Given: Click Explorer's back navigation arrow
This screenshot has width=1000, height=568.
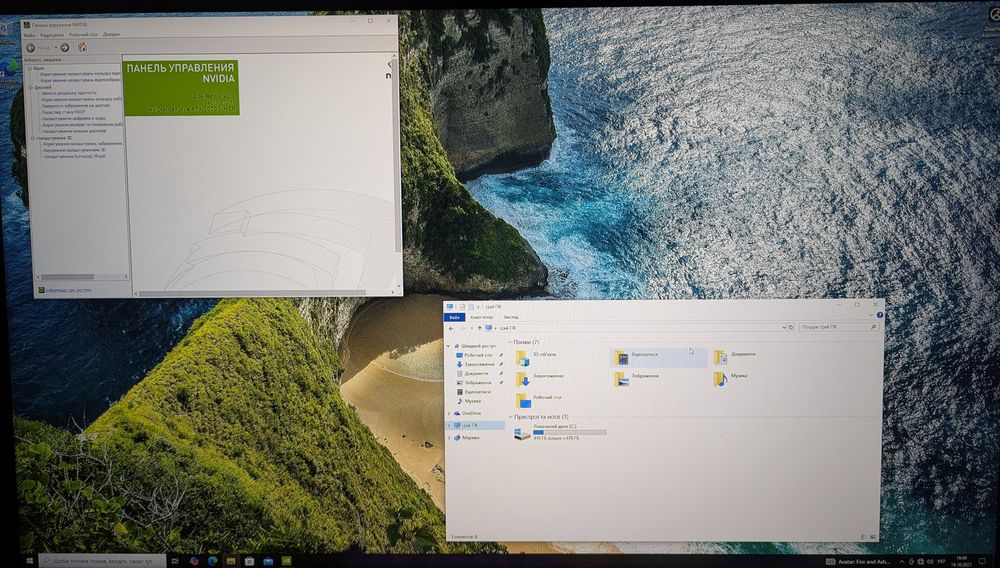Looking at the screenshot, I should pos(452,328).
